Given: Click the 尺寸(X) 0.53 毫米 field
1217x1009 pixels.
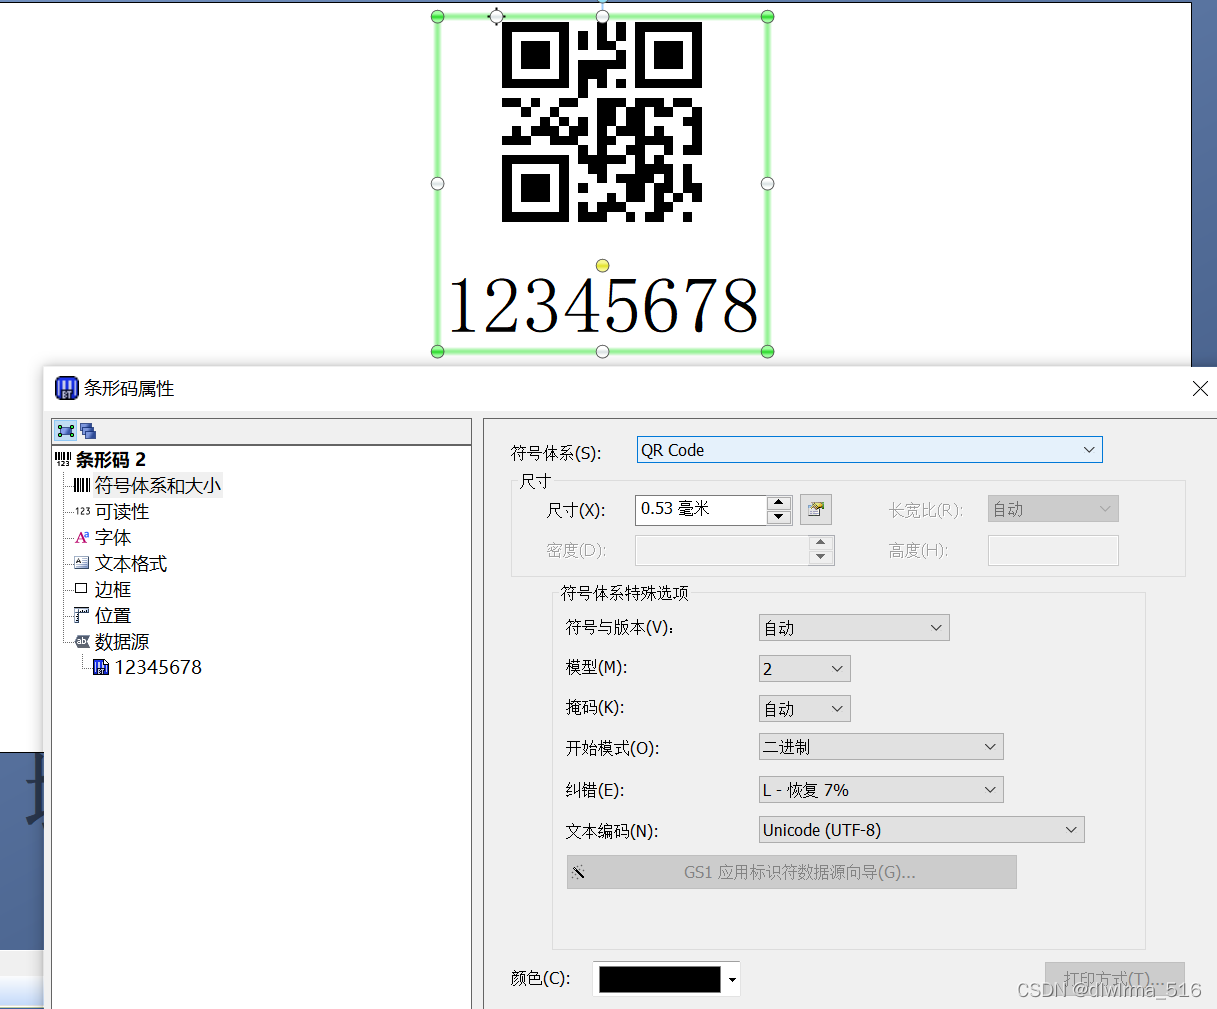Looking at the screenshot, I should tap(701, 509).
